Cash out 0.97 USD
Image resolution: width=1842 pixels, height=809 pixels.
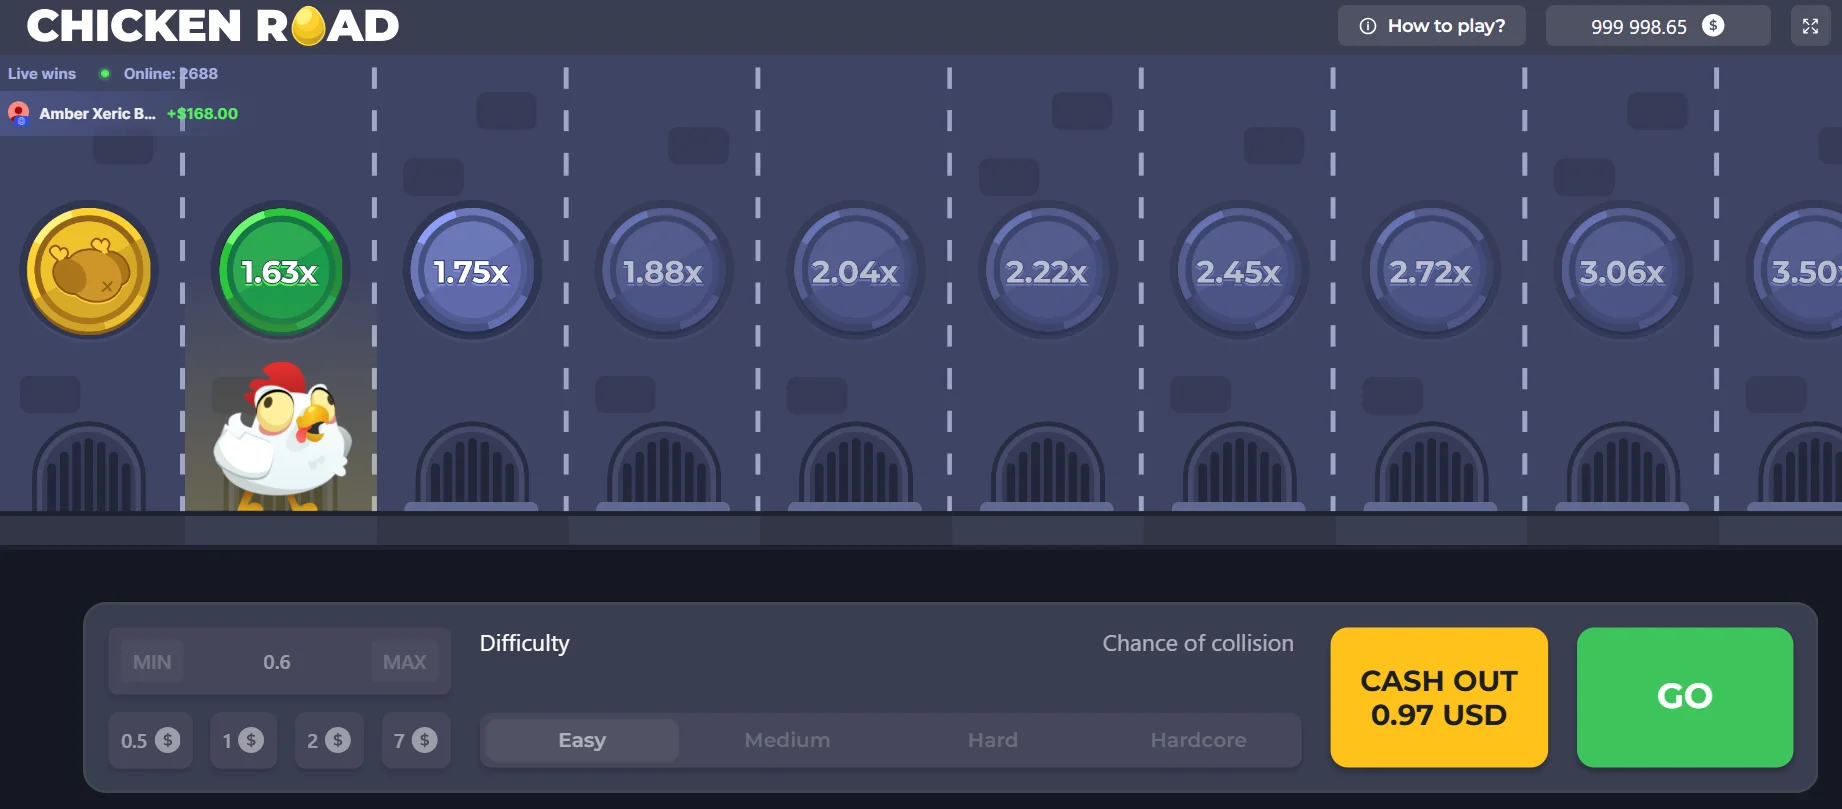point(1439,697)
